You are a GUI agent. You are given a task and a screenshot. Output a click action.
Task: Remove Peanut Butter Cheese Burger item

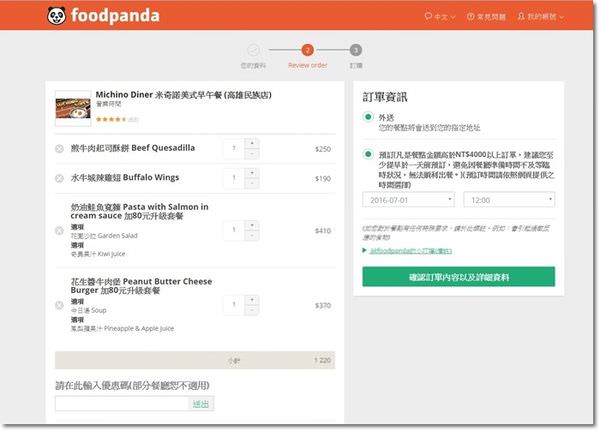tap(60, 305)
